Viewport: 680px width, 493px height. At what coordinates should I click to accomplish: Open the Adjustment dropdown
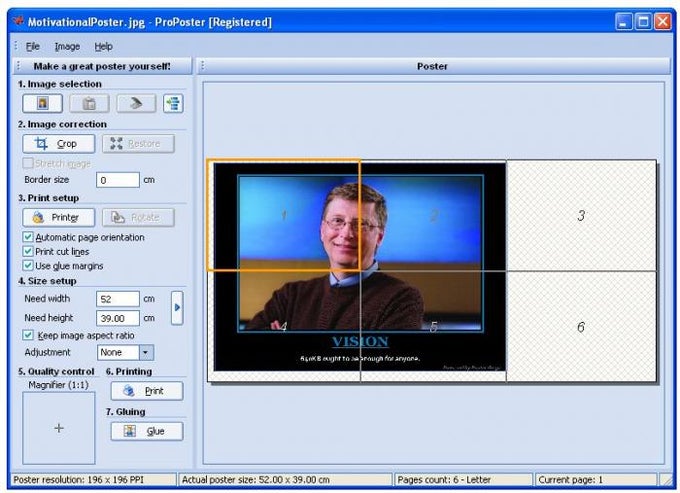pyautogui.click(x=146, y=353)
